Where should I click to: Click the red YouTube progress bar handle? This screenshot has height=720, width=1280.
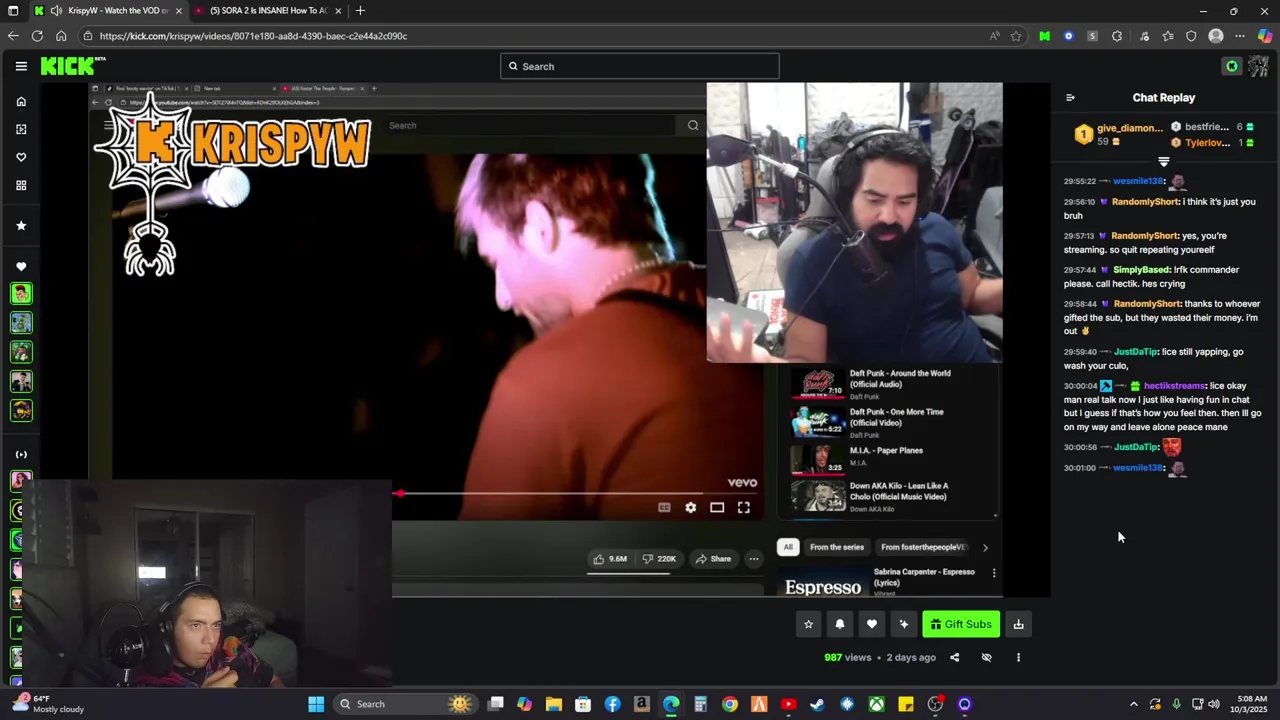click(x=400, y=493)
